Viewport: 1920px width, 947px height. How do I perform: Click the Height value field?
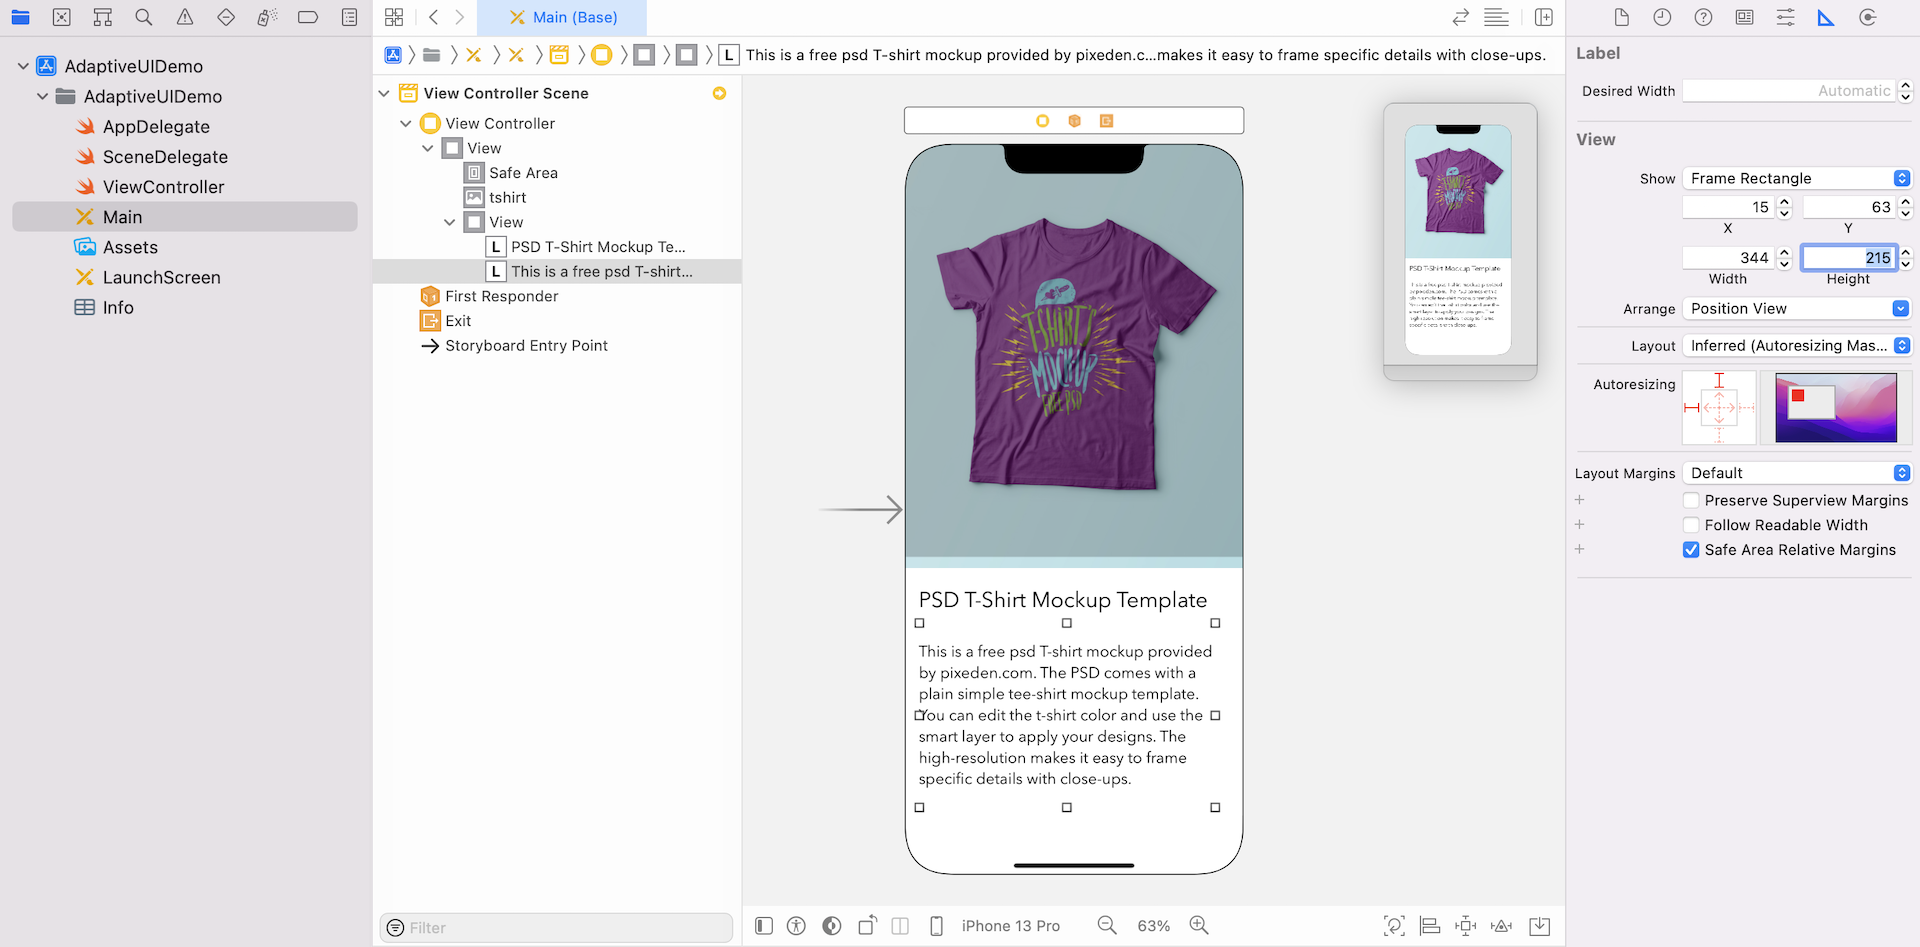click(x=1848, y=258)
